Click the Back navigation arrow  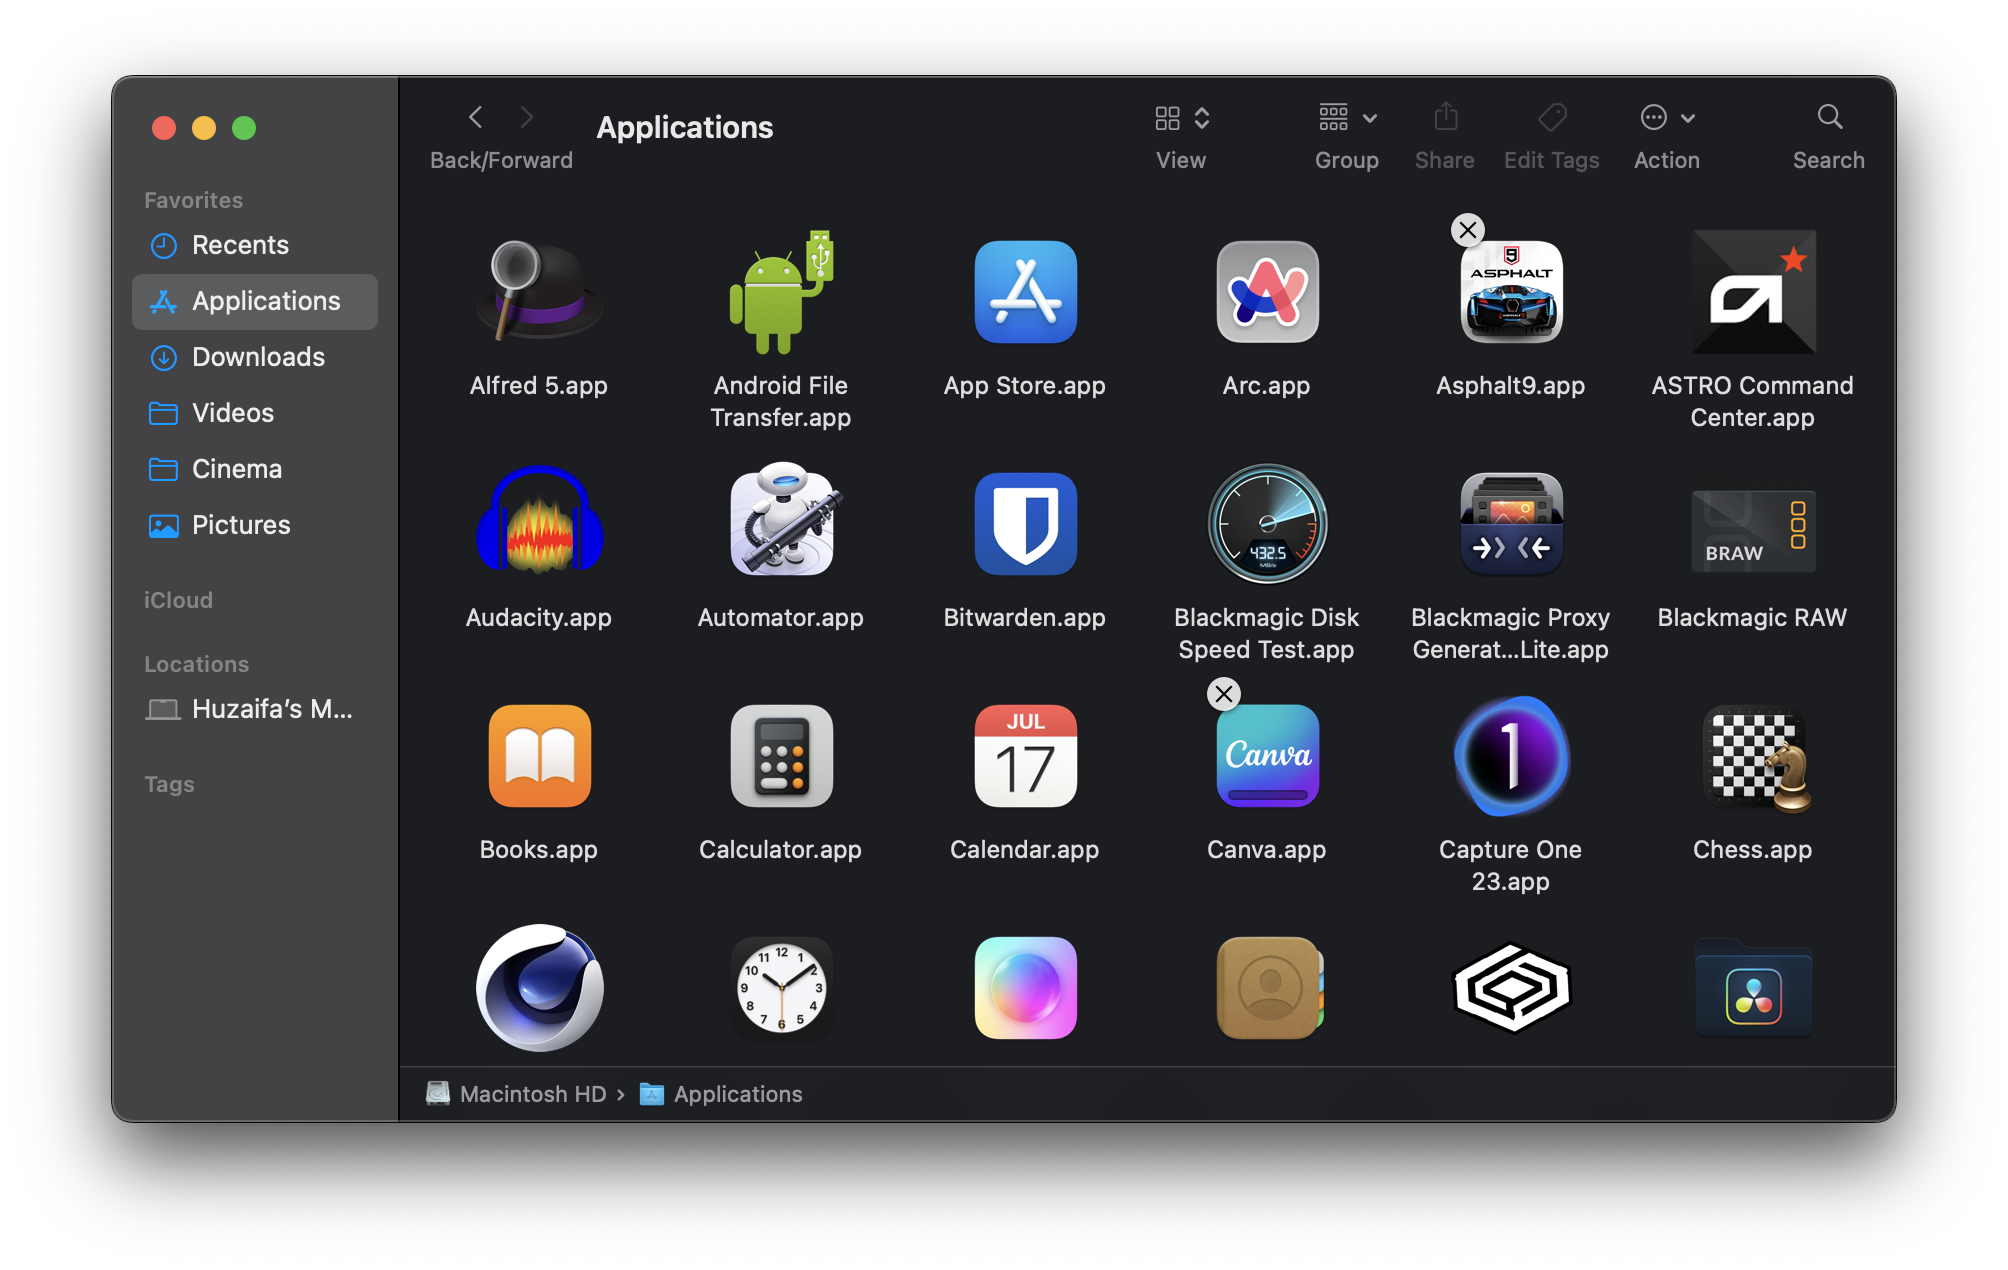point(476,118)
